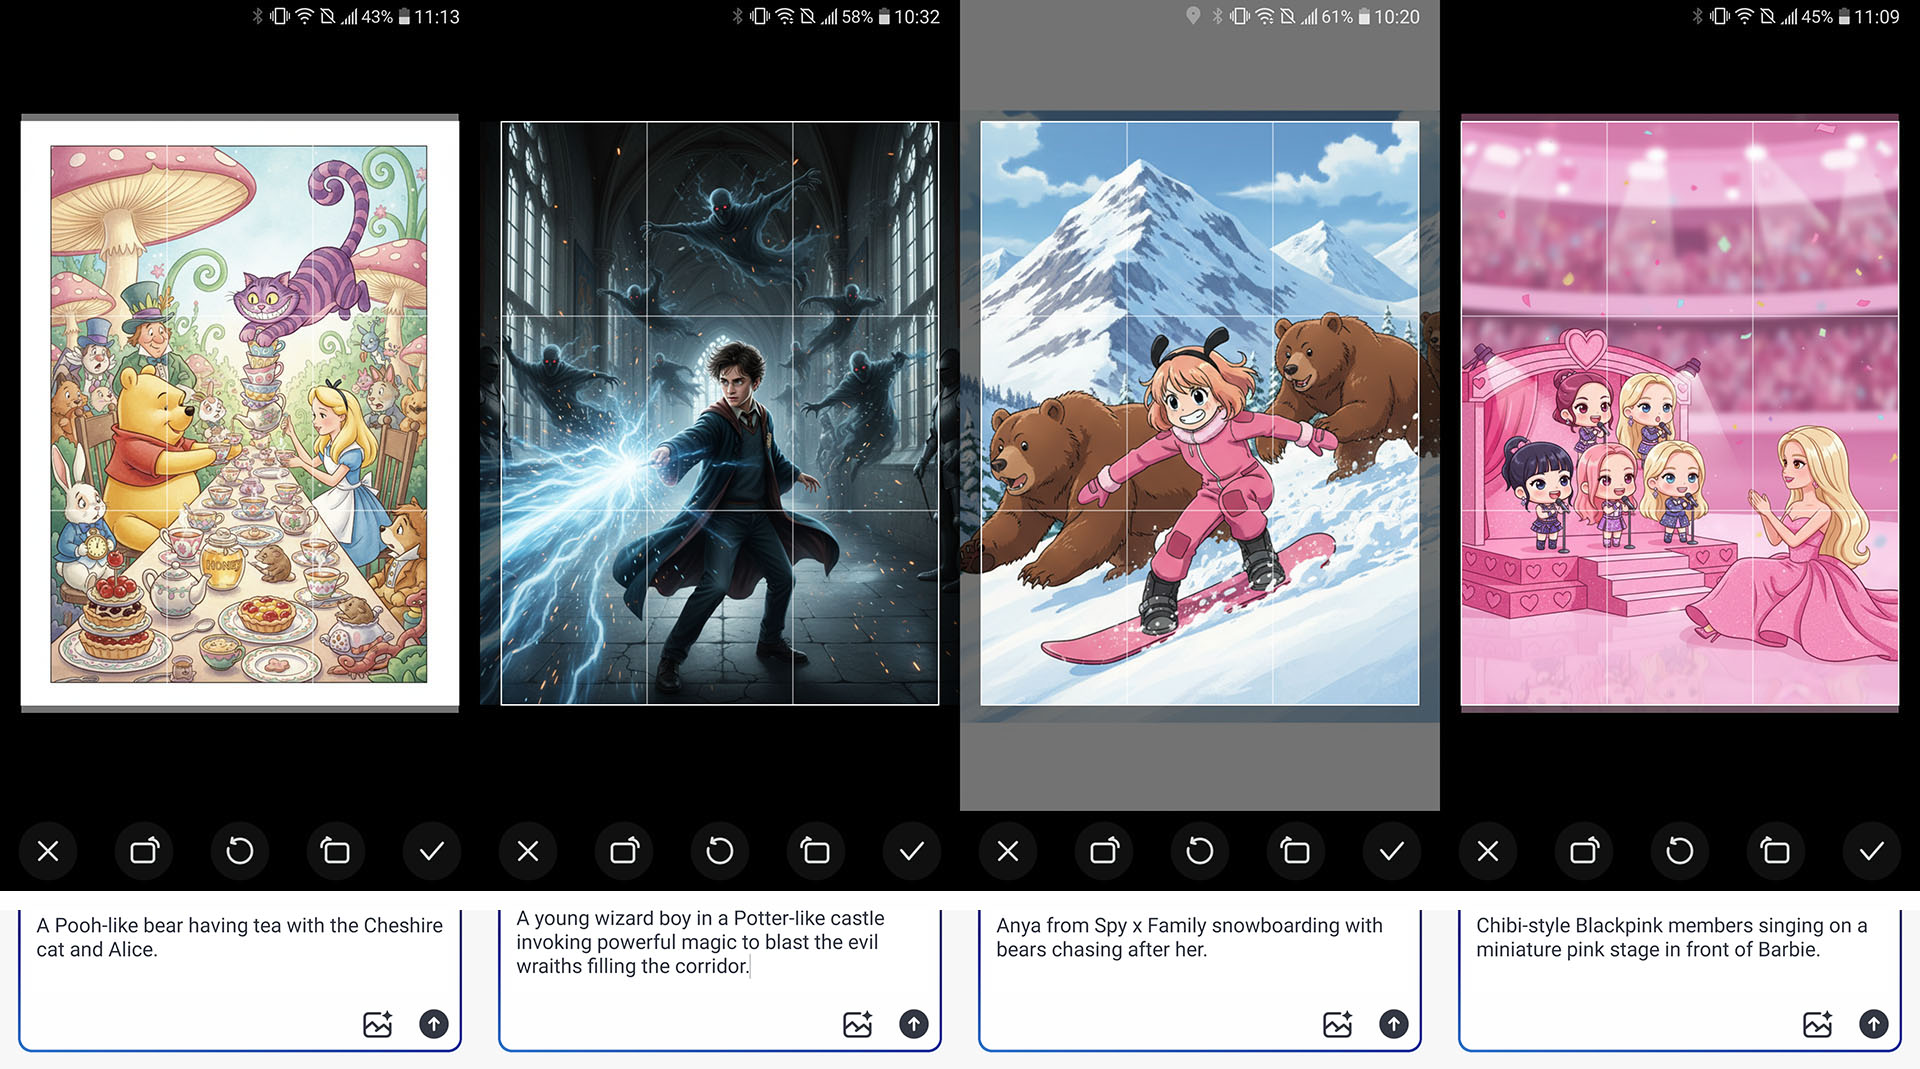Viewport: 1920px width, 1069px height.
Task: Rotate the wizard boy image clockwise
Action: point(624,851)
